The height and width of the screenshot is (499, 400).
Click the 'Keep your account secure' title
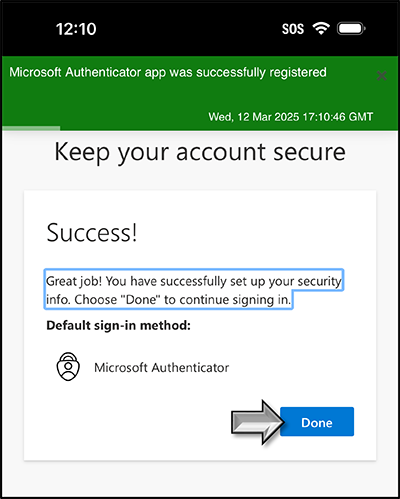(x=200, y=152)
